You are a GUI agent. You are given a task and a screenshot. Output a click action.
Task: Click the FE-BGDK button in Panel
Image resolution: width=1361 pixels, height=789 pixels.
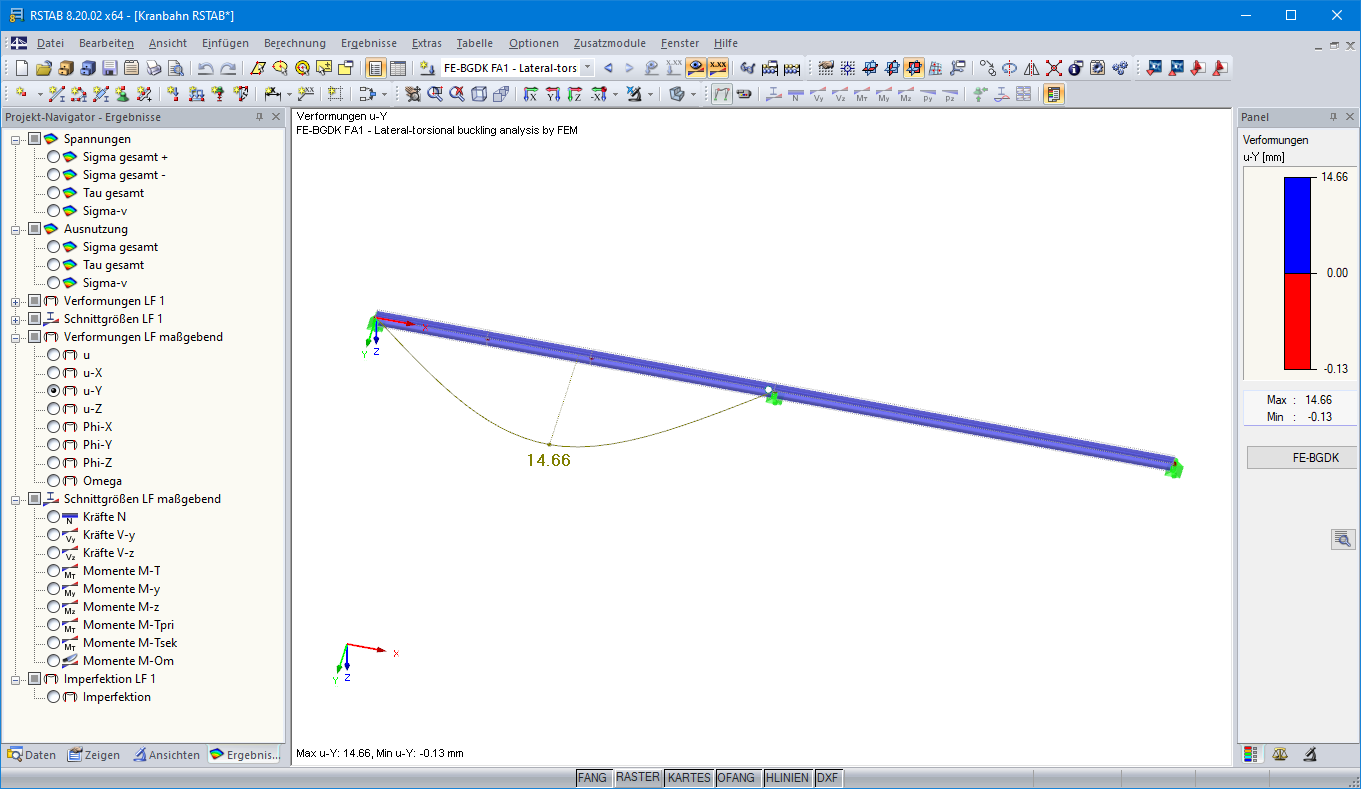coord(1301,458)
